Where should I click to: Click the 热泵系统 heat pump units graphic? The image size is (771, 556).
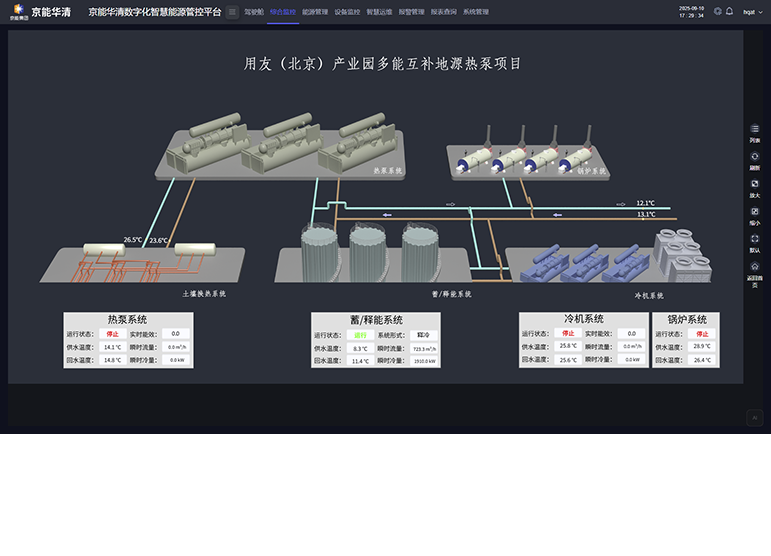tap(280, 146)
